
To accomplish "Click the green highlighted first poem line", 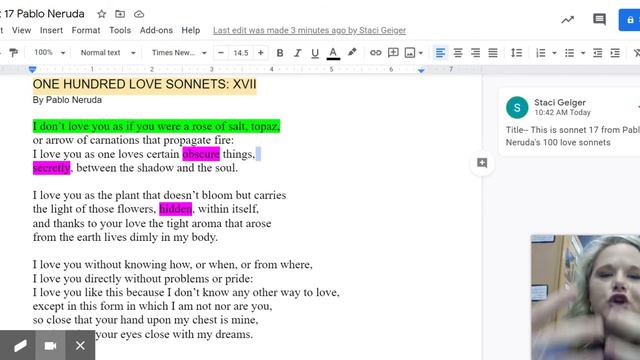I will point(156,127).
